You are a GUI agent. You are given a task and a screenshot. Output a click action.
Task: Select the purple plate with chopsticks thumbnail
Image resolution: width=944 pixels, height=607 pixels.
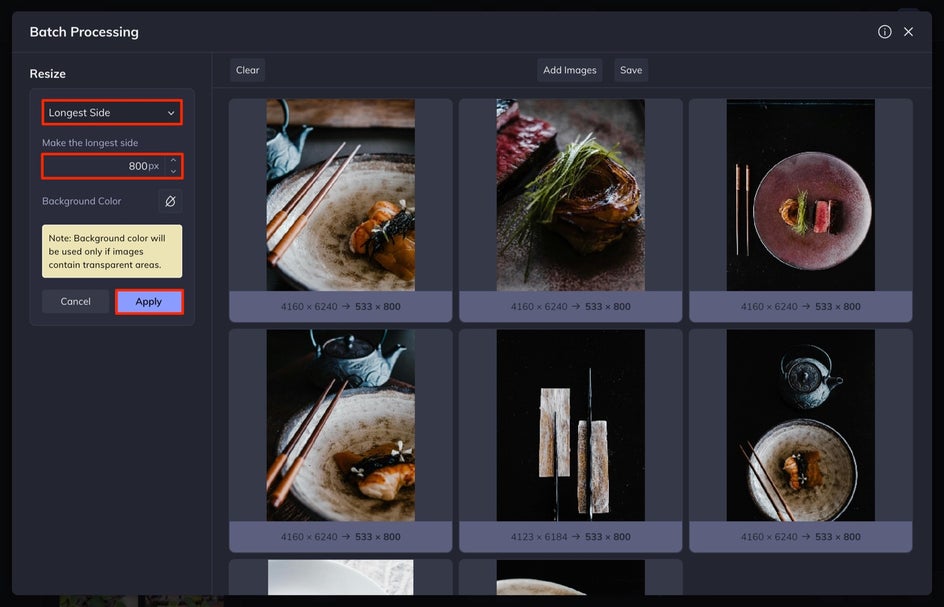coord(801,195)
